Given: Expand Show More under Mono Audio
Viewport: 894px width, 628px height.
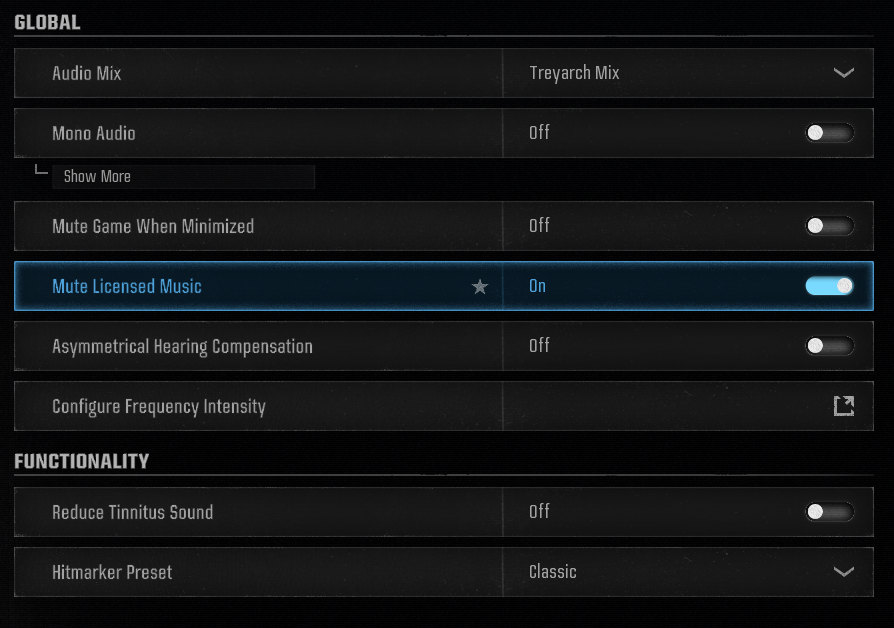Looking at the screenshot, I should pos(97,177).
